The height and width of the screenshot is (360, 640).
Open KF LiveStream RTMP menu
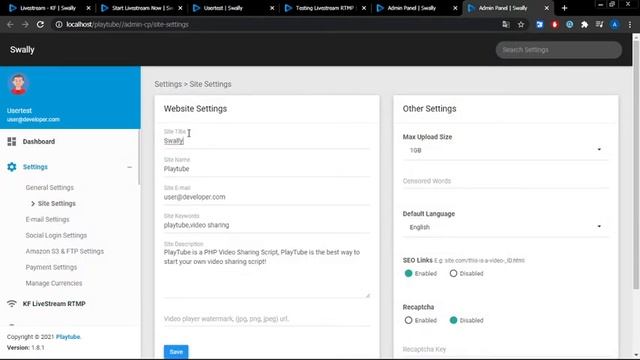(54, 304)
